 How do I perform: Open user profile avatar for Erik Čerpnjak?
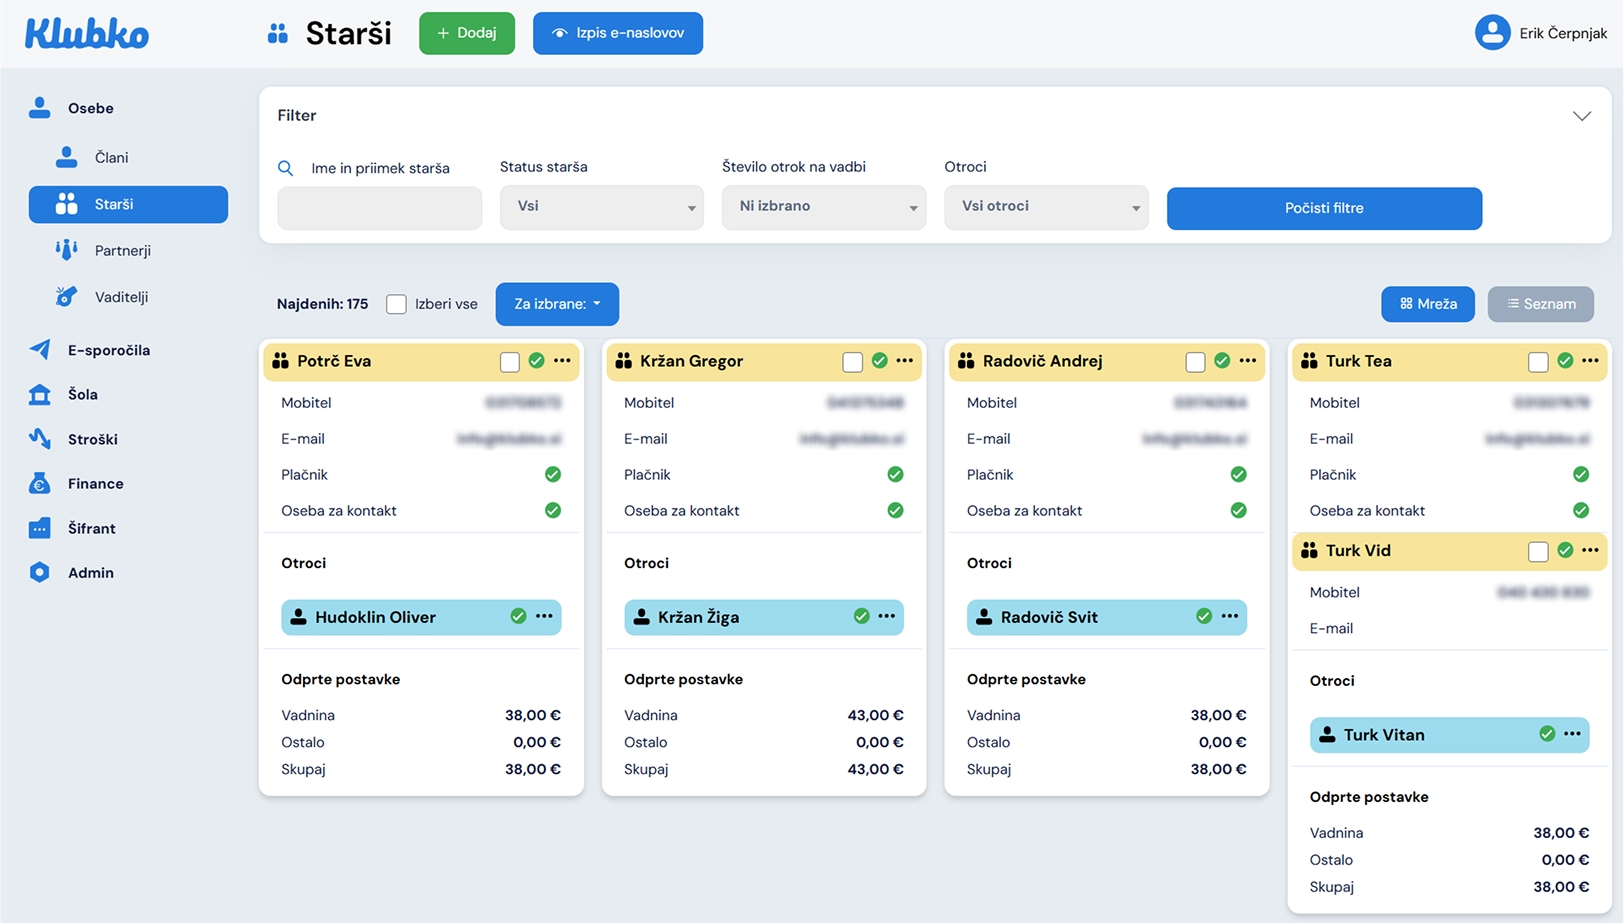(1492, 33)
